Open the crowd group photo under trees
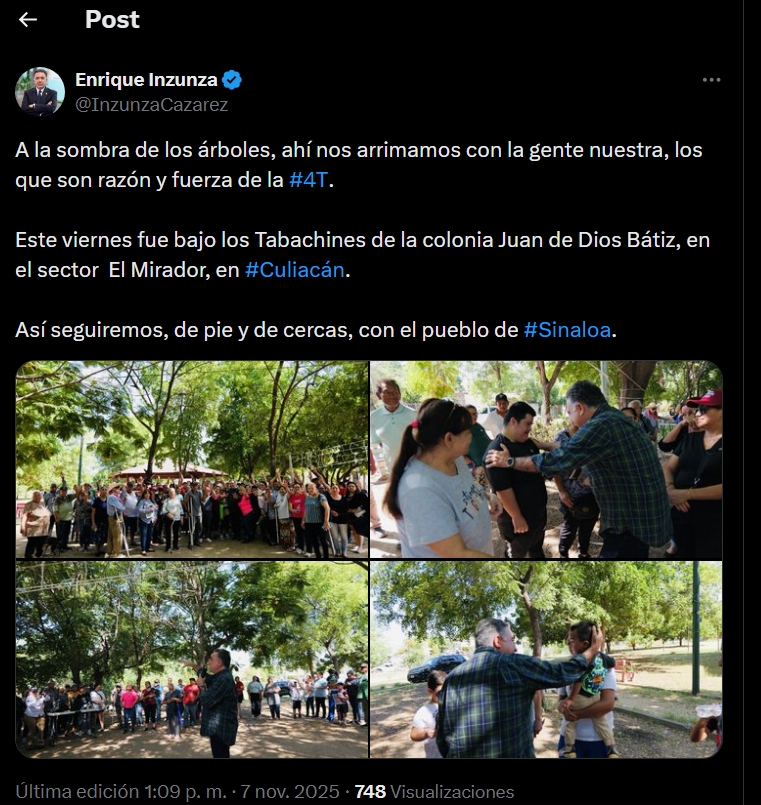Viewport: 761px width, 805px height. (192, 459)
